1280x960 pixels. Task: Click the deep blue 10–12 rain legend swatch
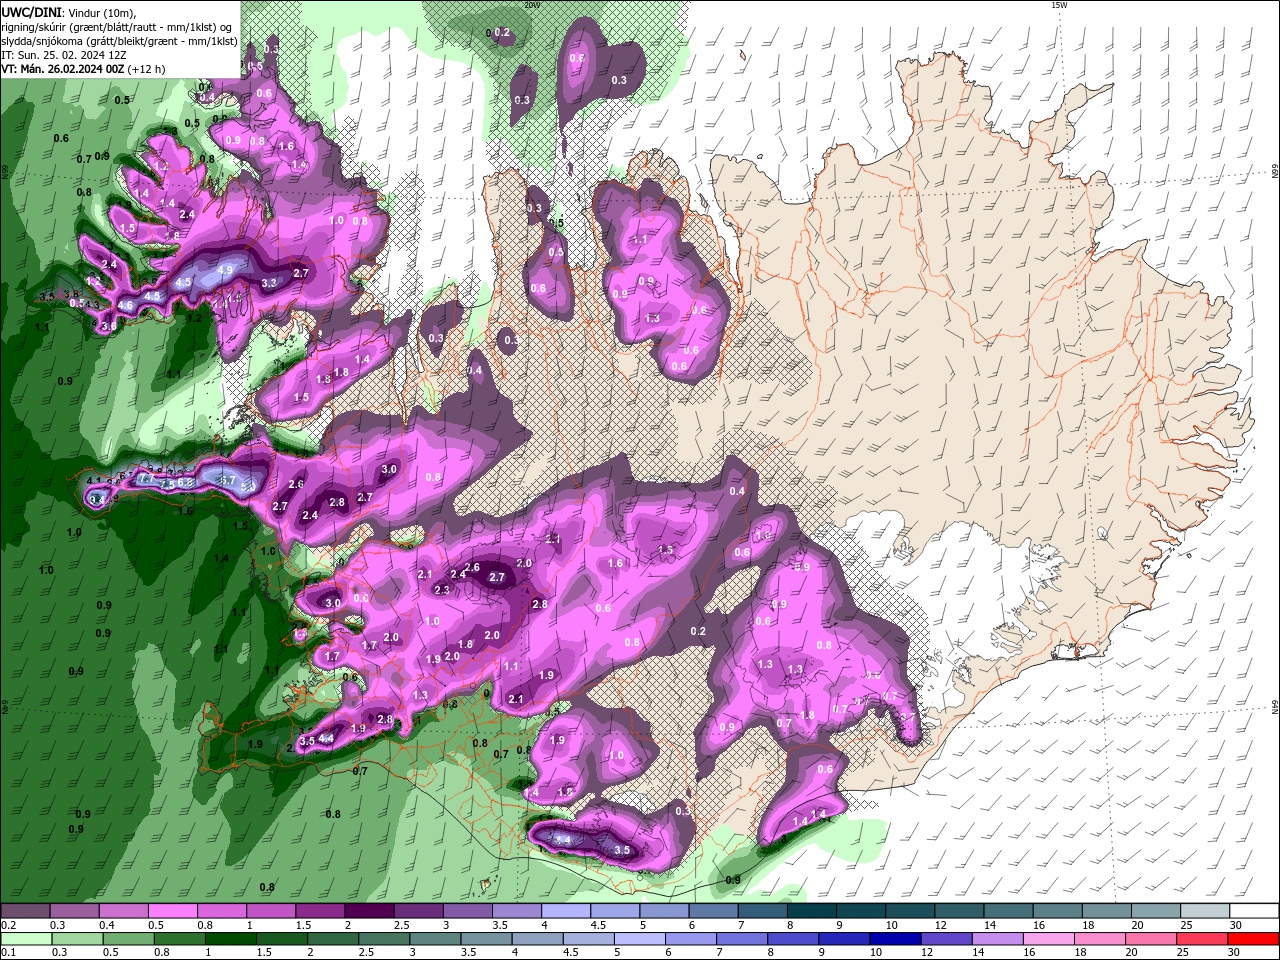coord(896,939)
